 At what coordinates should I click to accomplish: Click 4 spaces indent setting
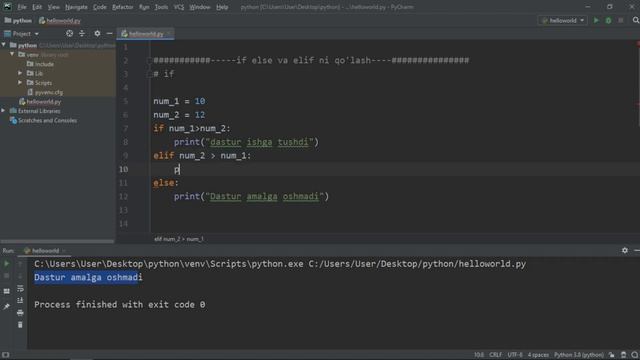[x=538, y=355]
